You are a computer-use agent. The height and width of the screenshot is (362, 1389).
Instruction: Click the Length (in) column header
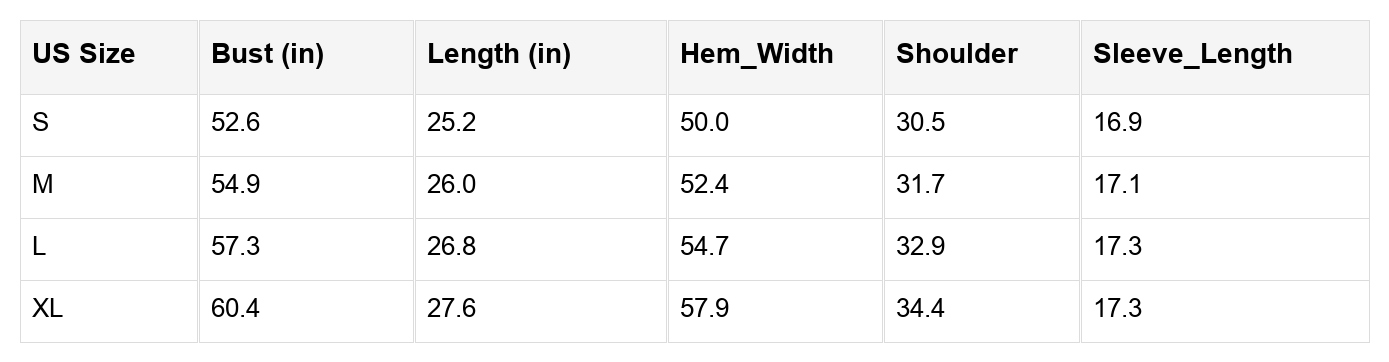541,57
